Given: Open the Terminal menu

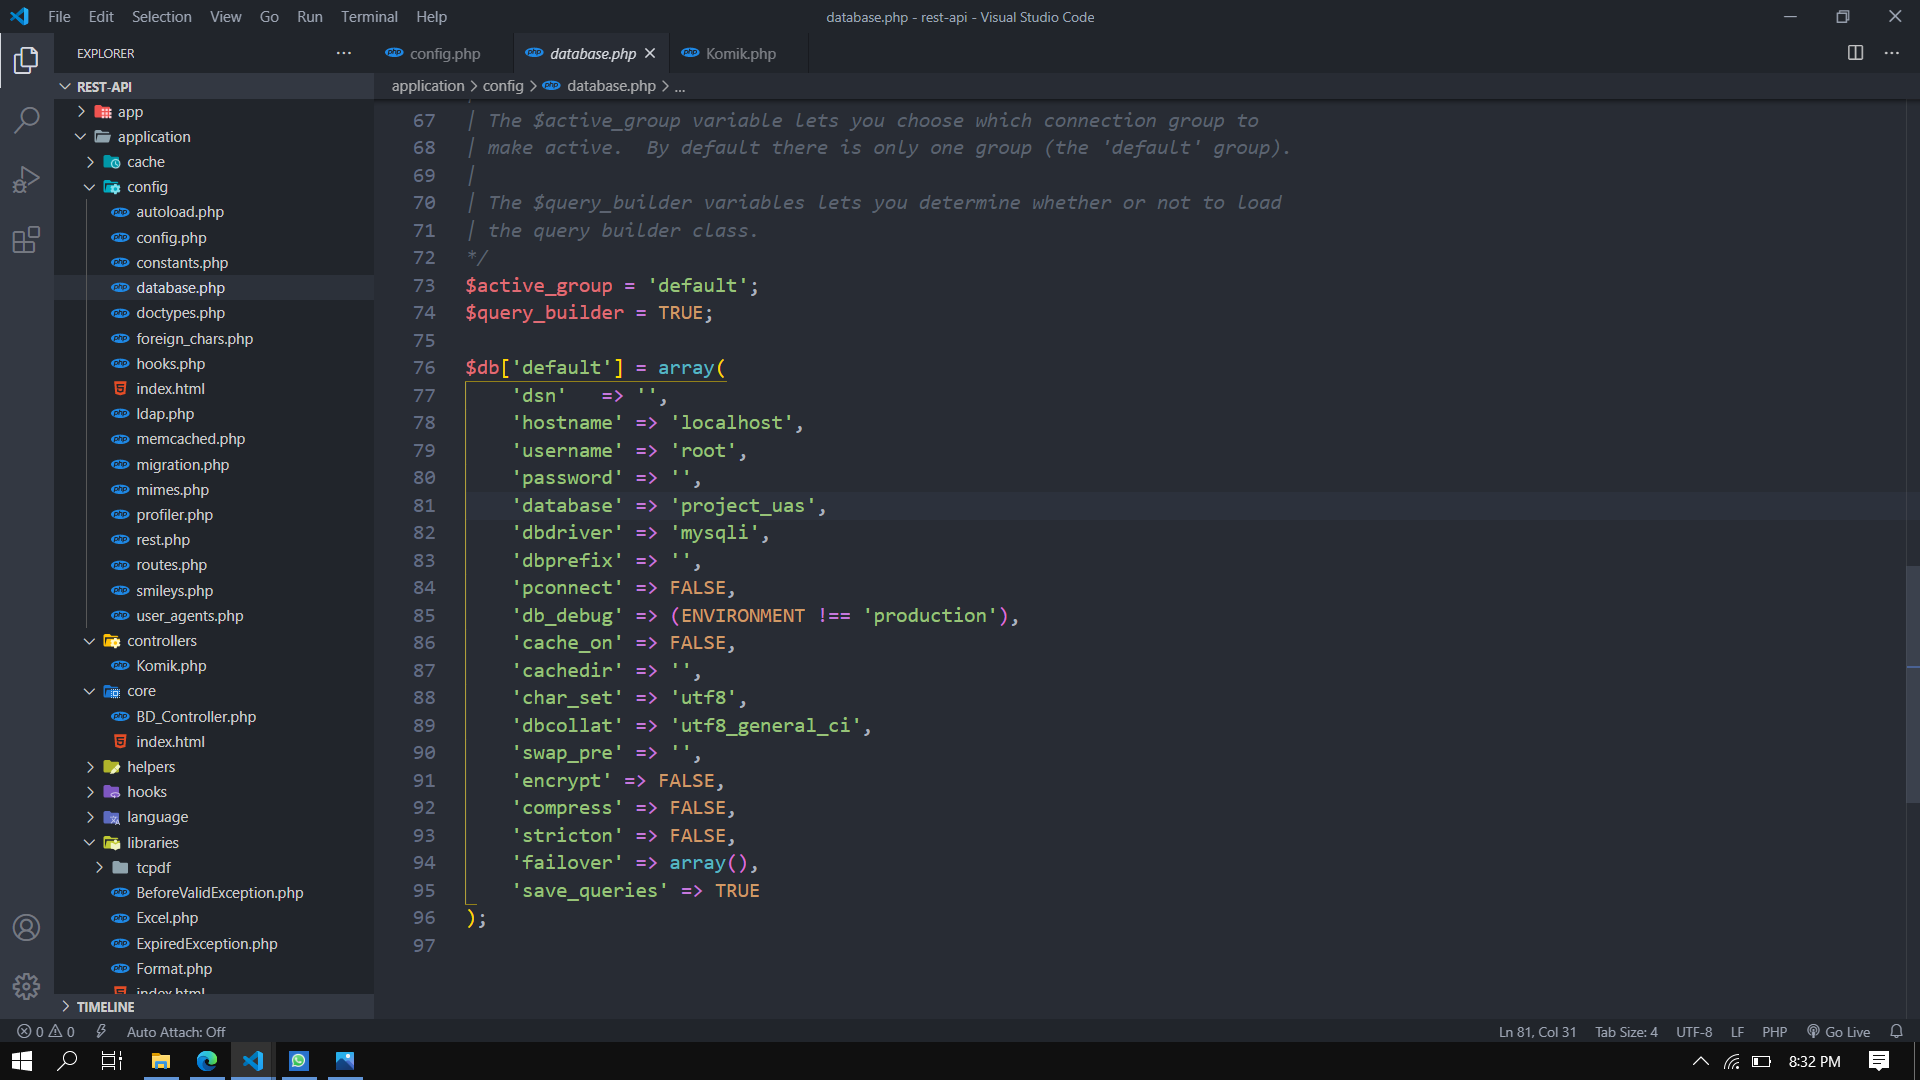Looking at the screenshot, I should (x=369, y=17).
